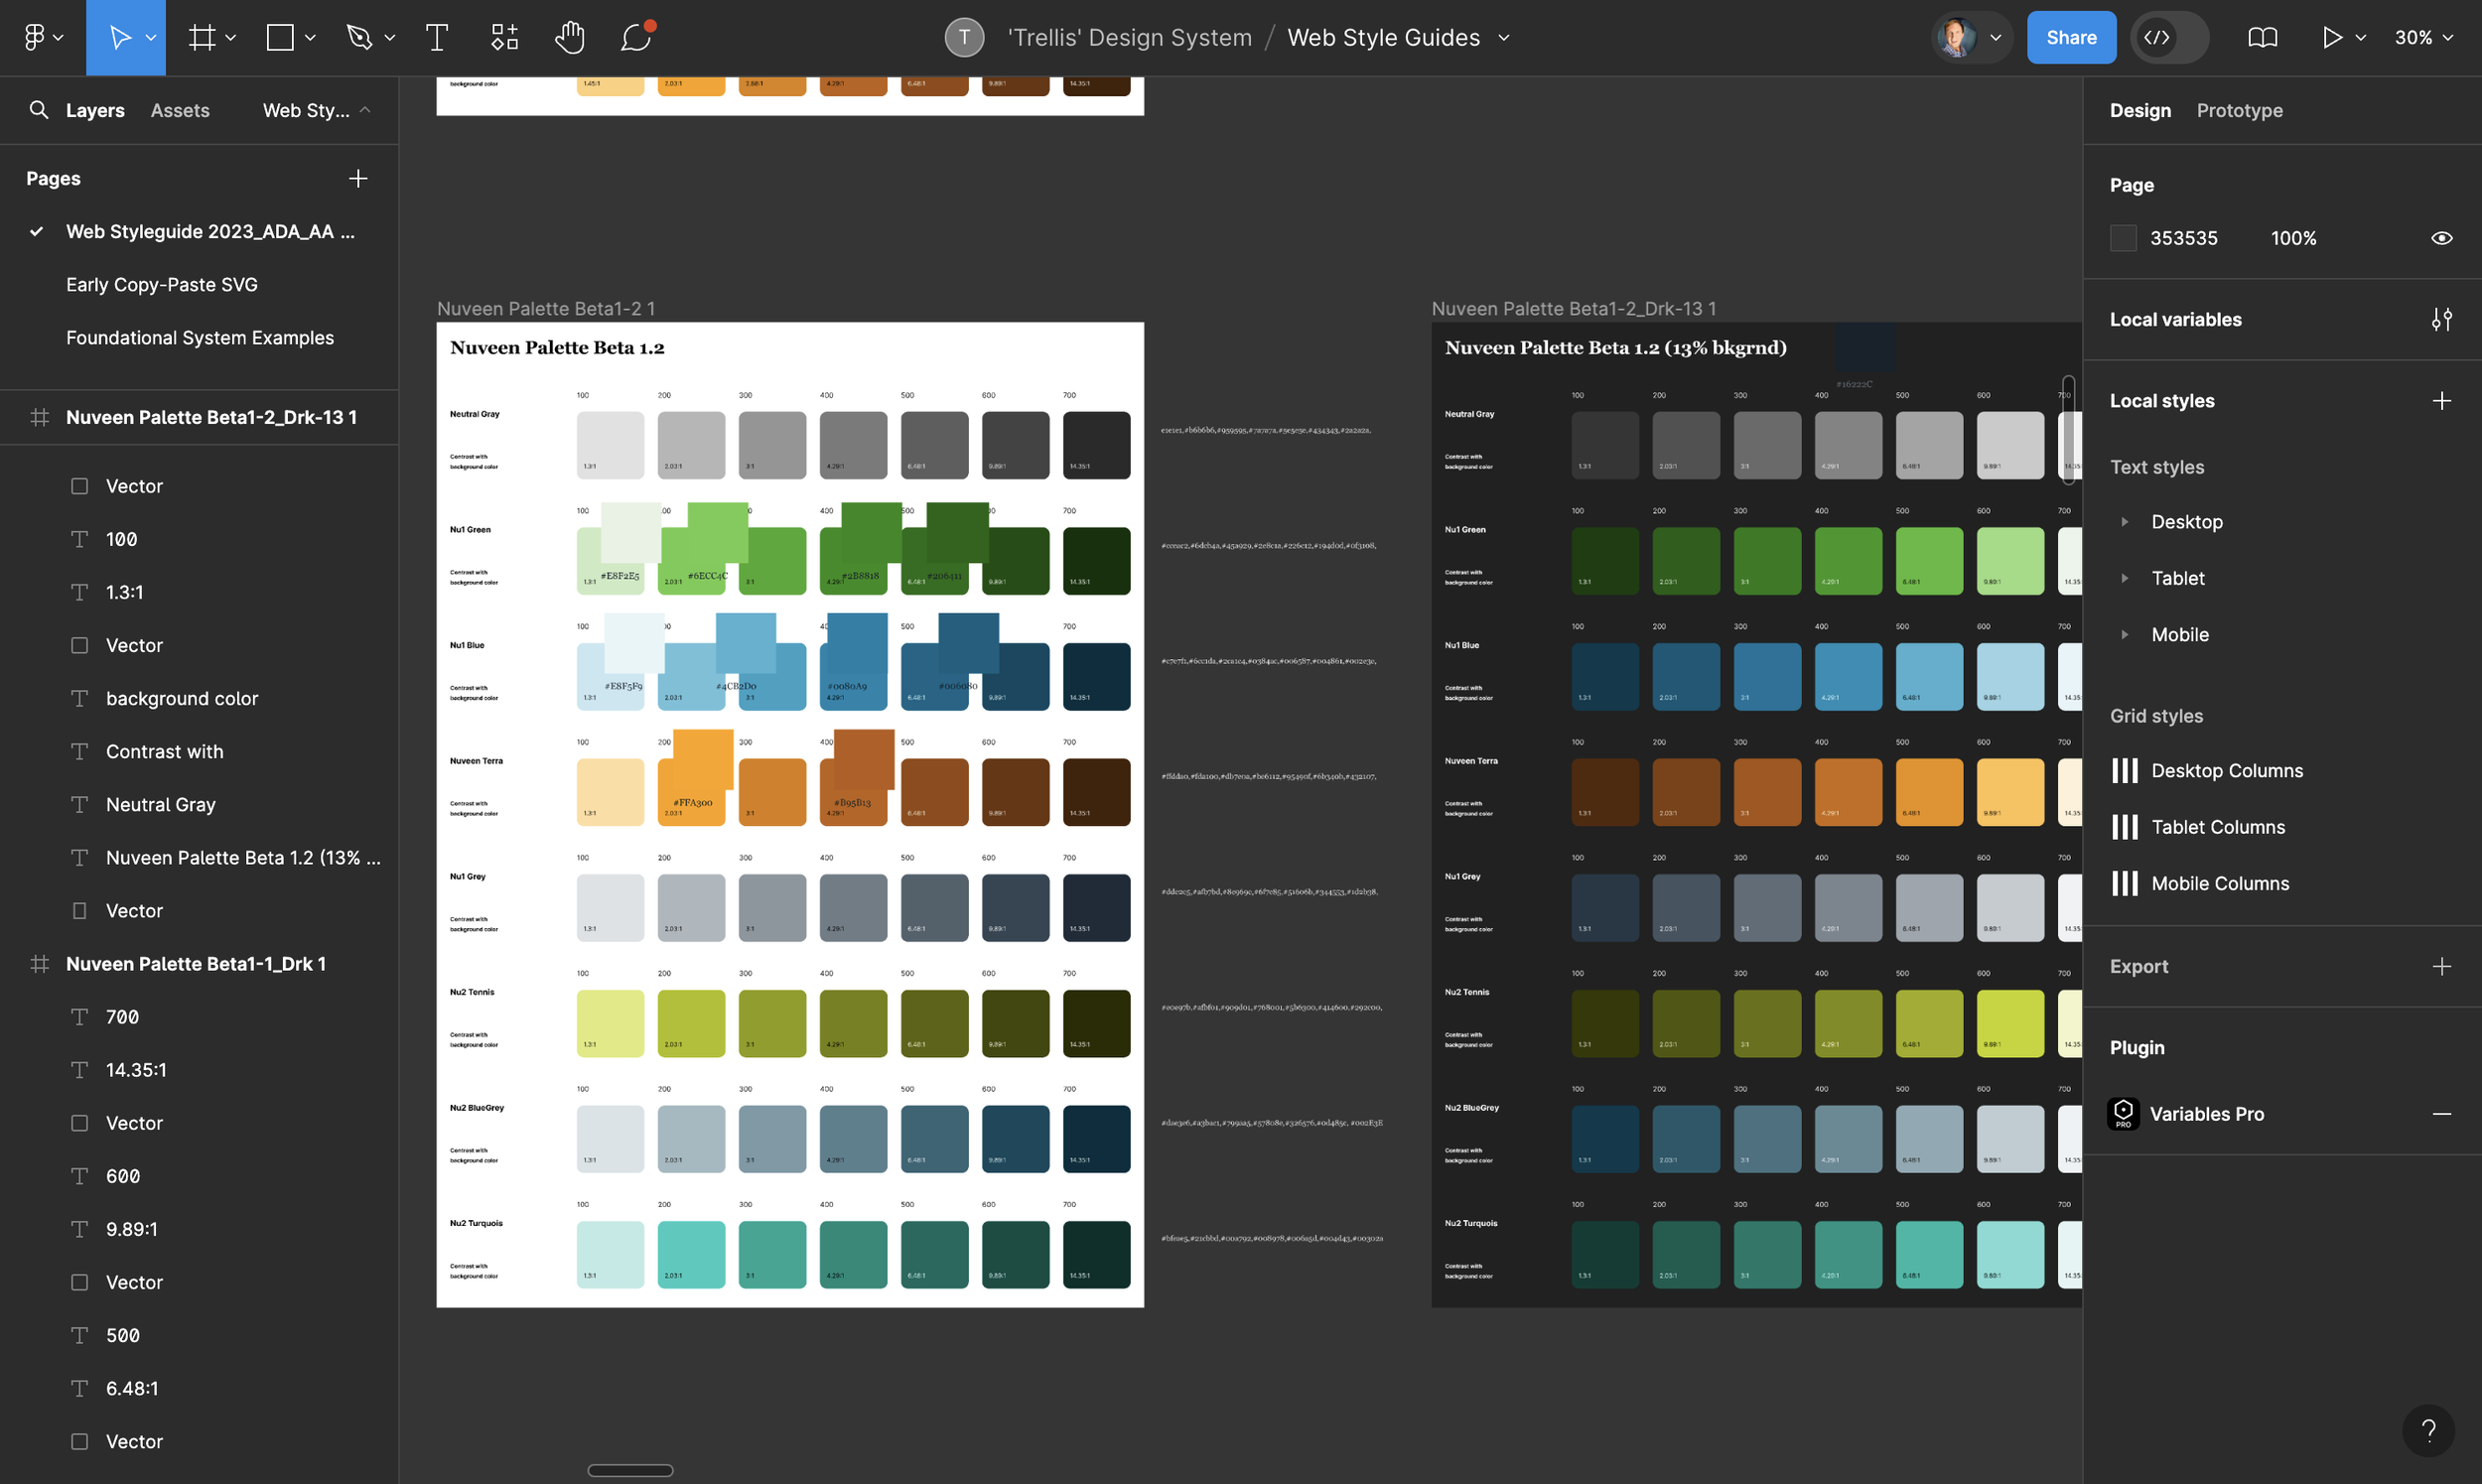Click the 100% page opacity field
Screen dimensions: 2482x1484
click(2293, 238)
